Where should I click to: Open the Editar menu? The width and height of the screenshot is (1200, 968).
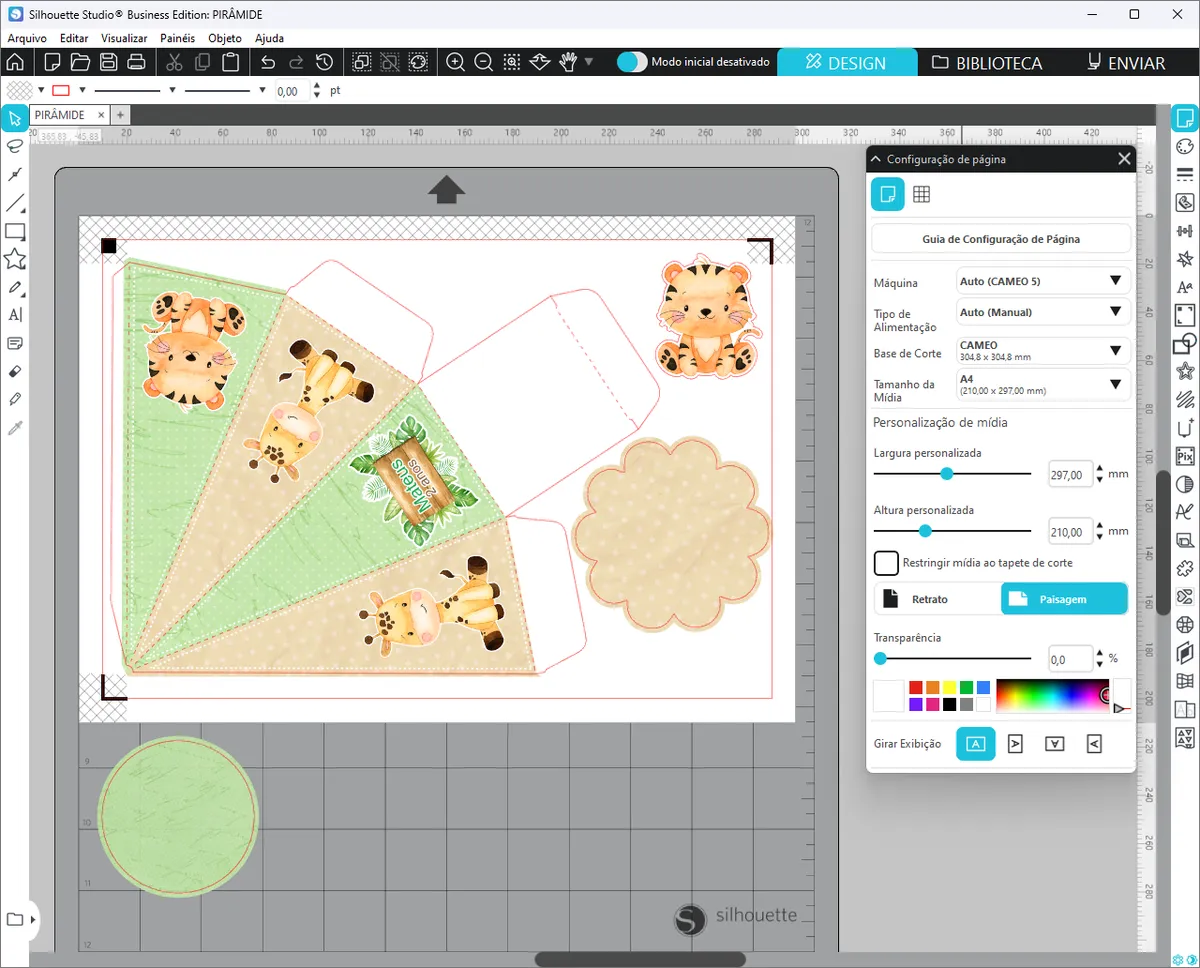74,38
